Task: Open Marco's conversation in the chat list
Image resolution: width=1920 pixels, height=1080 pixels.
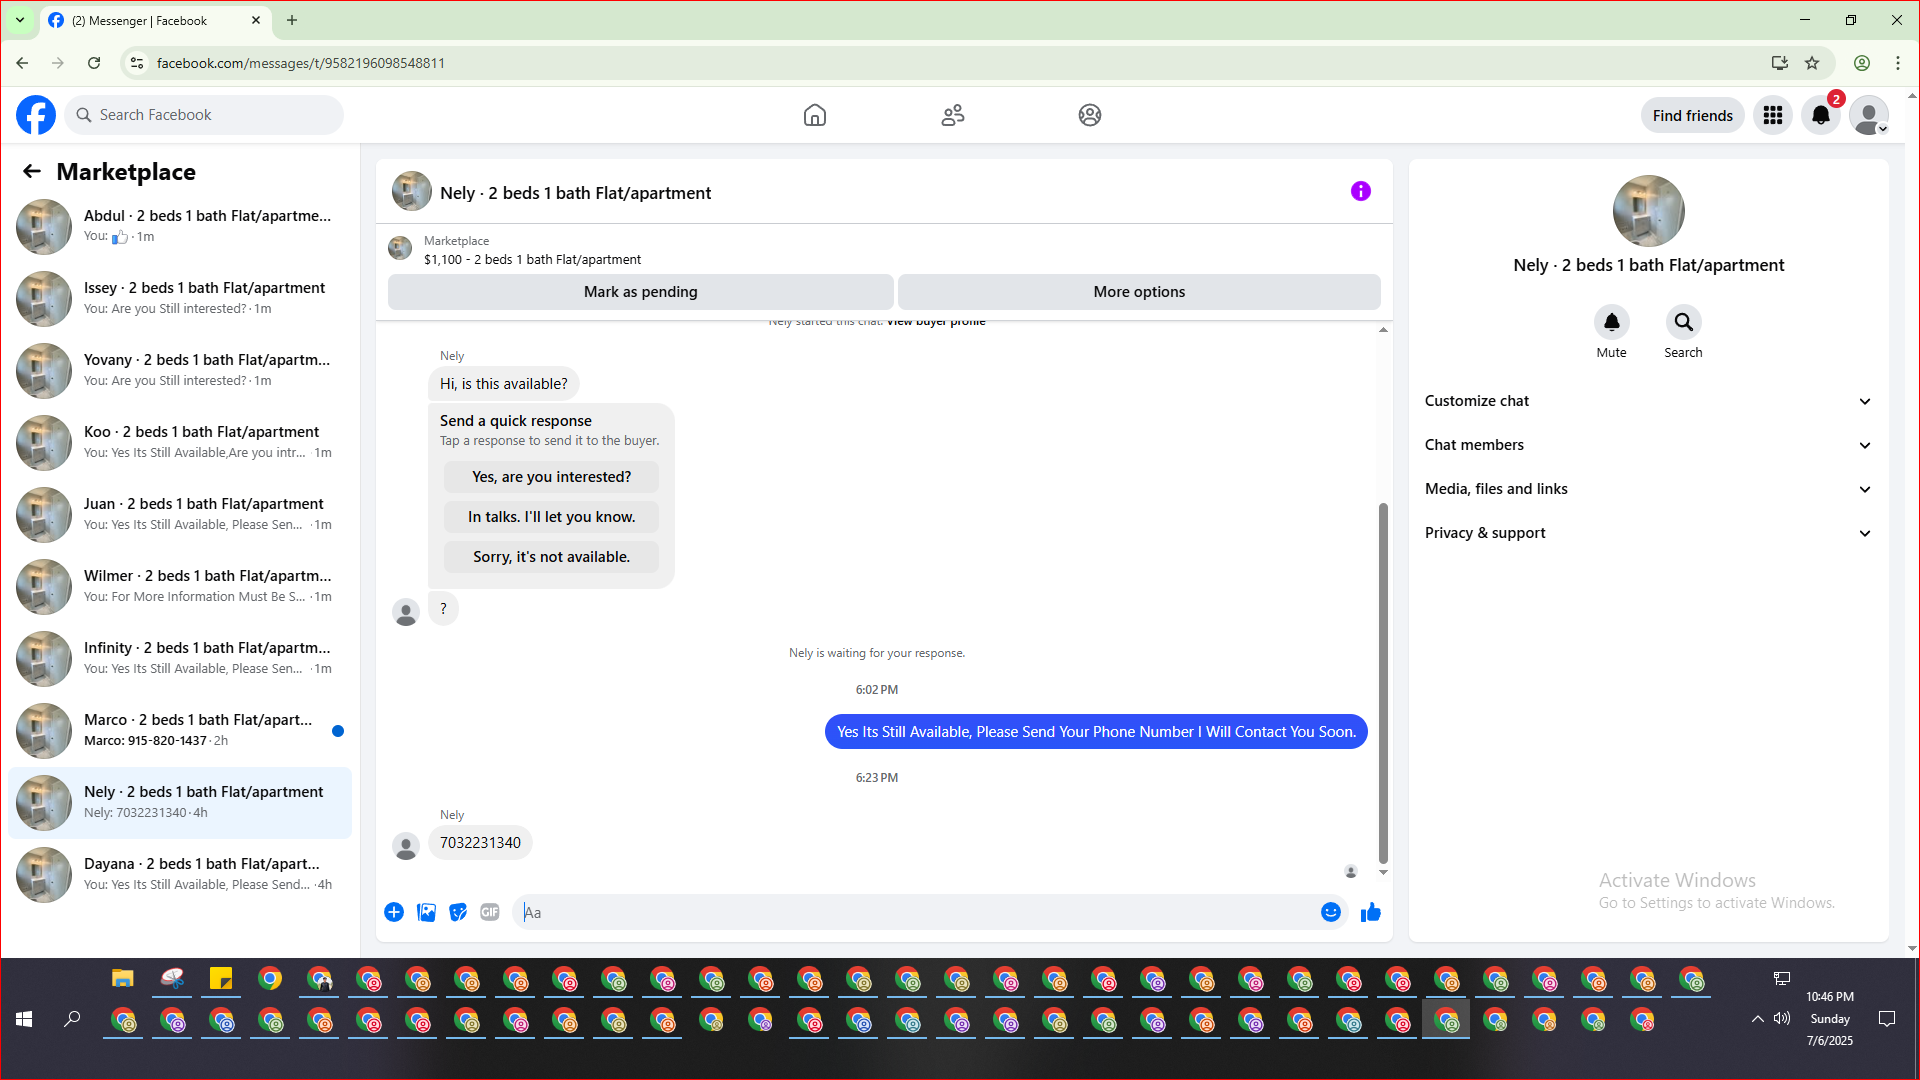Action: pos(180,730)
